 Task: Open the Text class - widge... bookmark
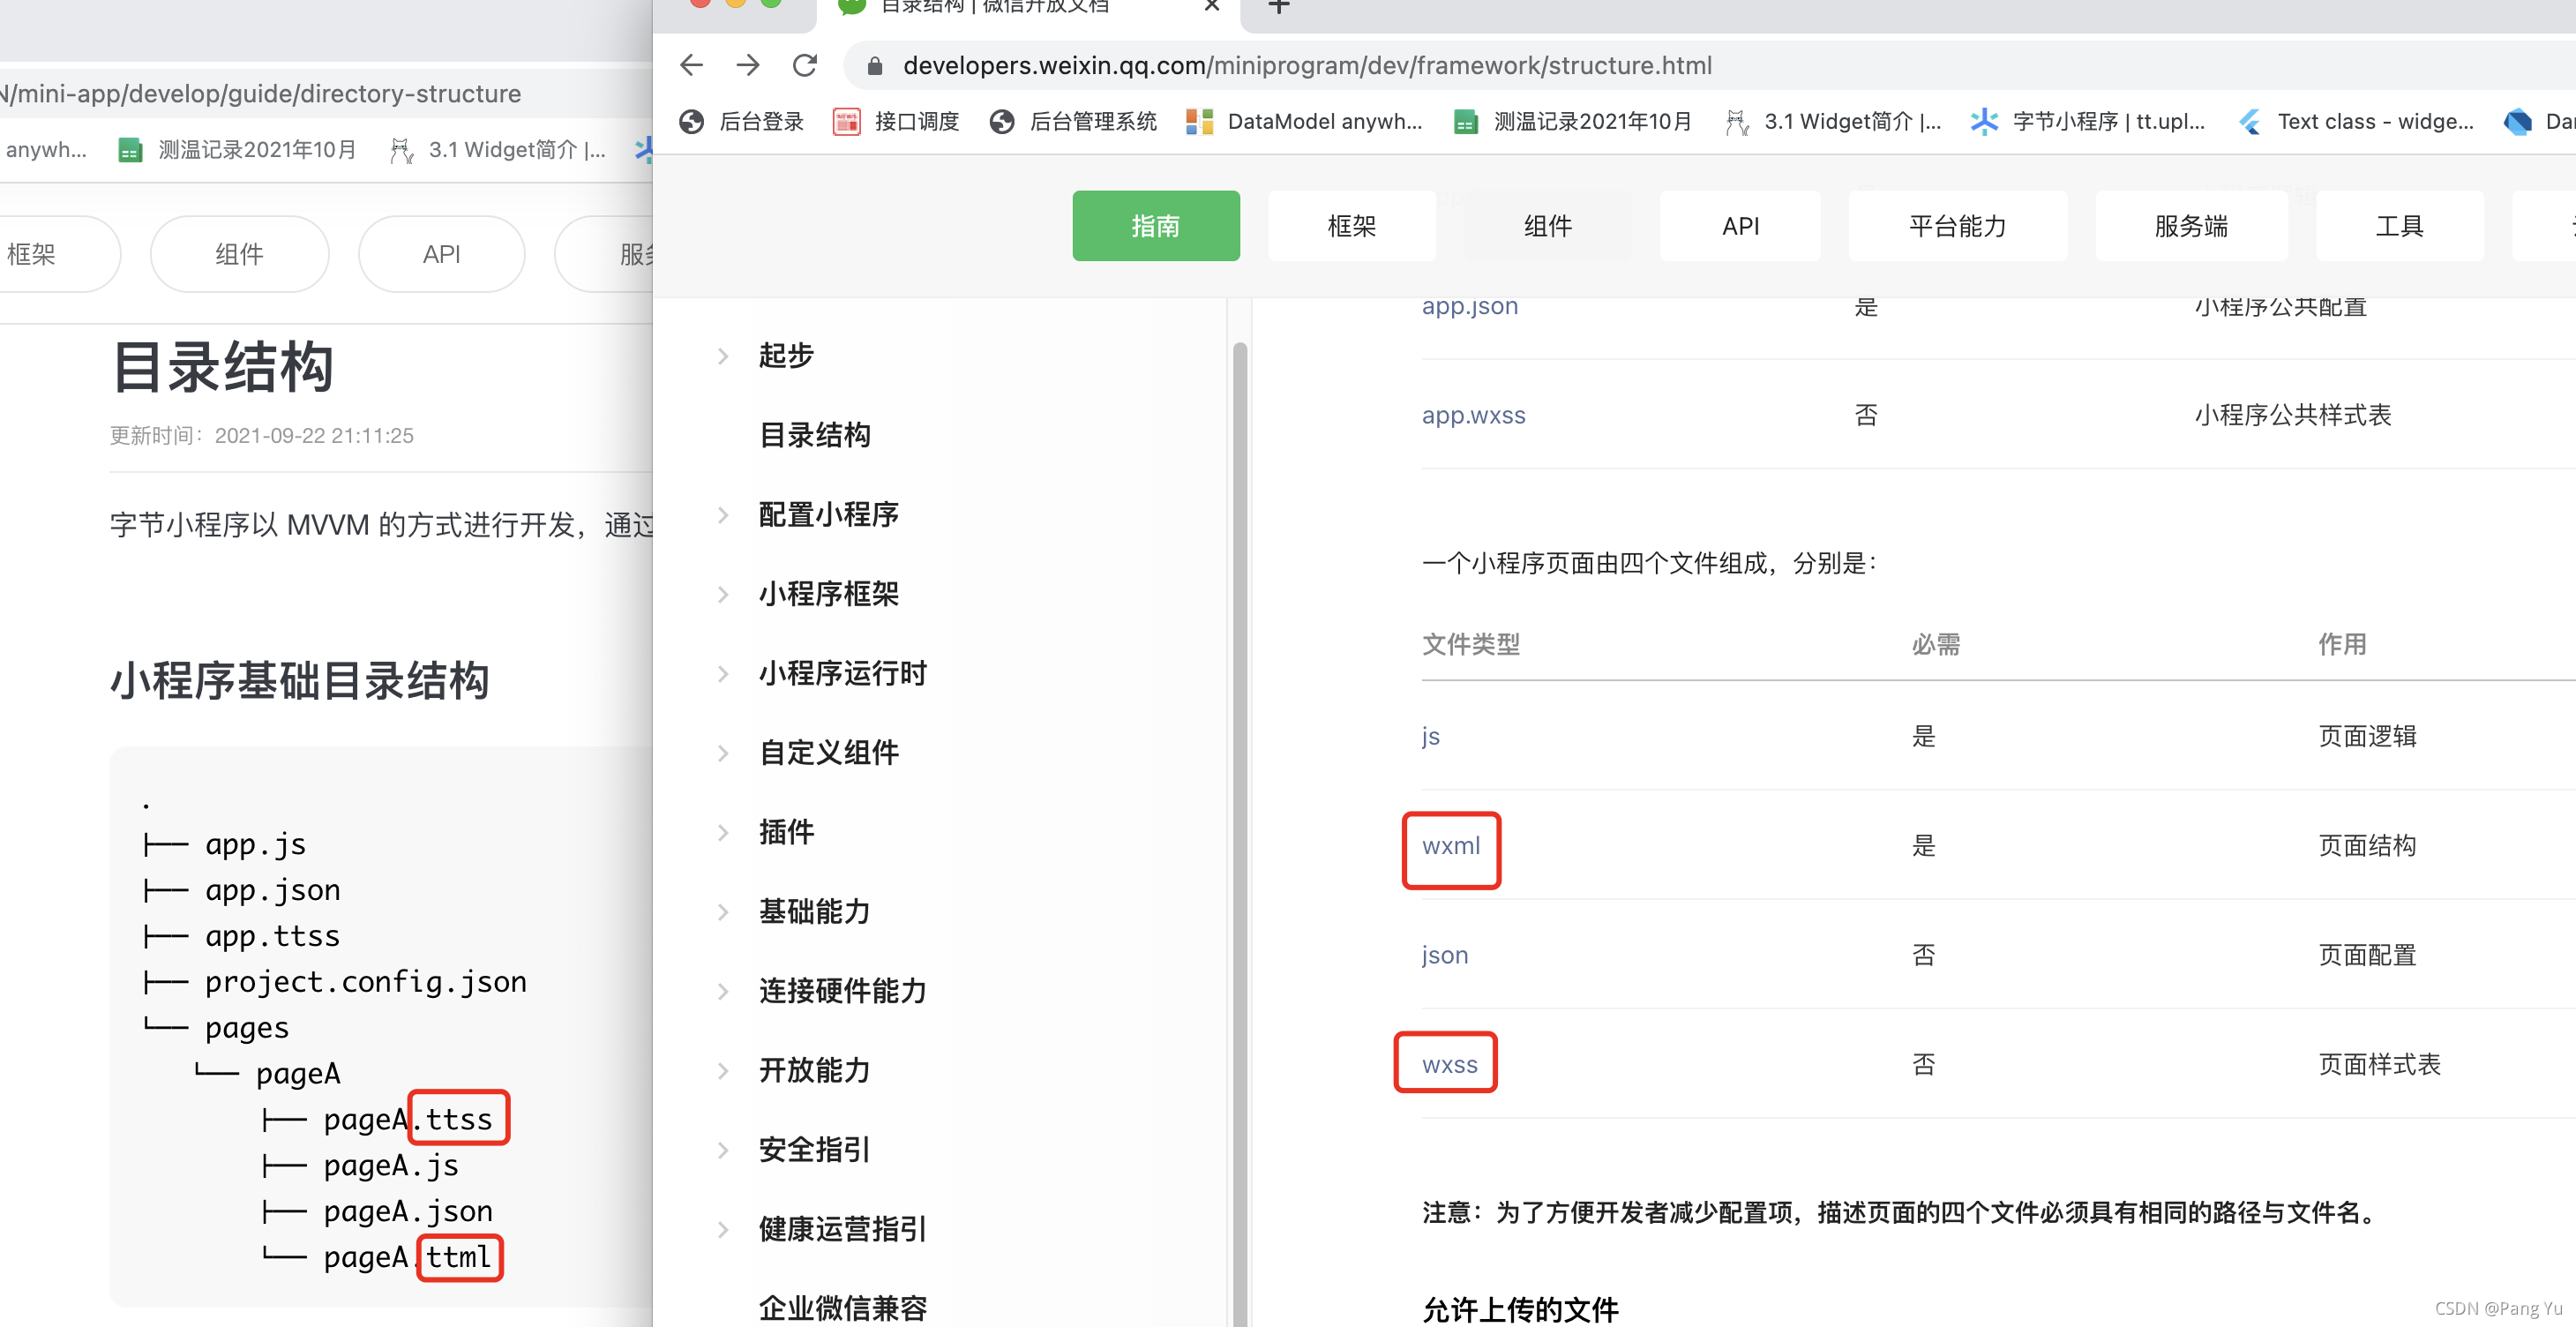coord(2356,122)
